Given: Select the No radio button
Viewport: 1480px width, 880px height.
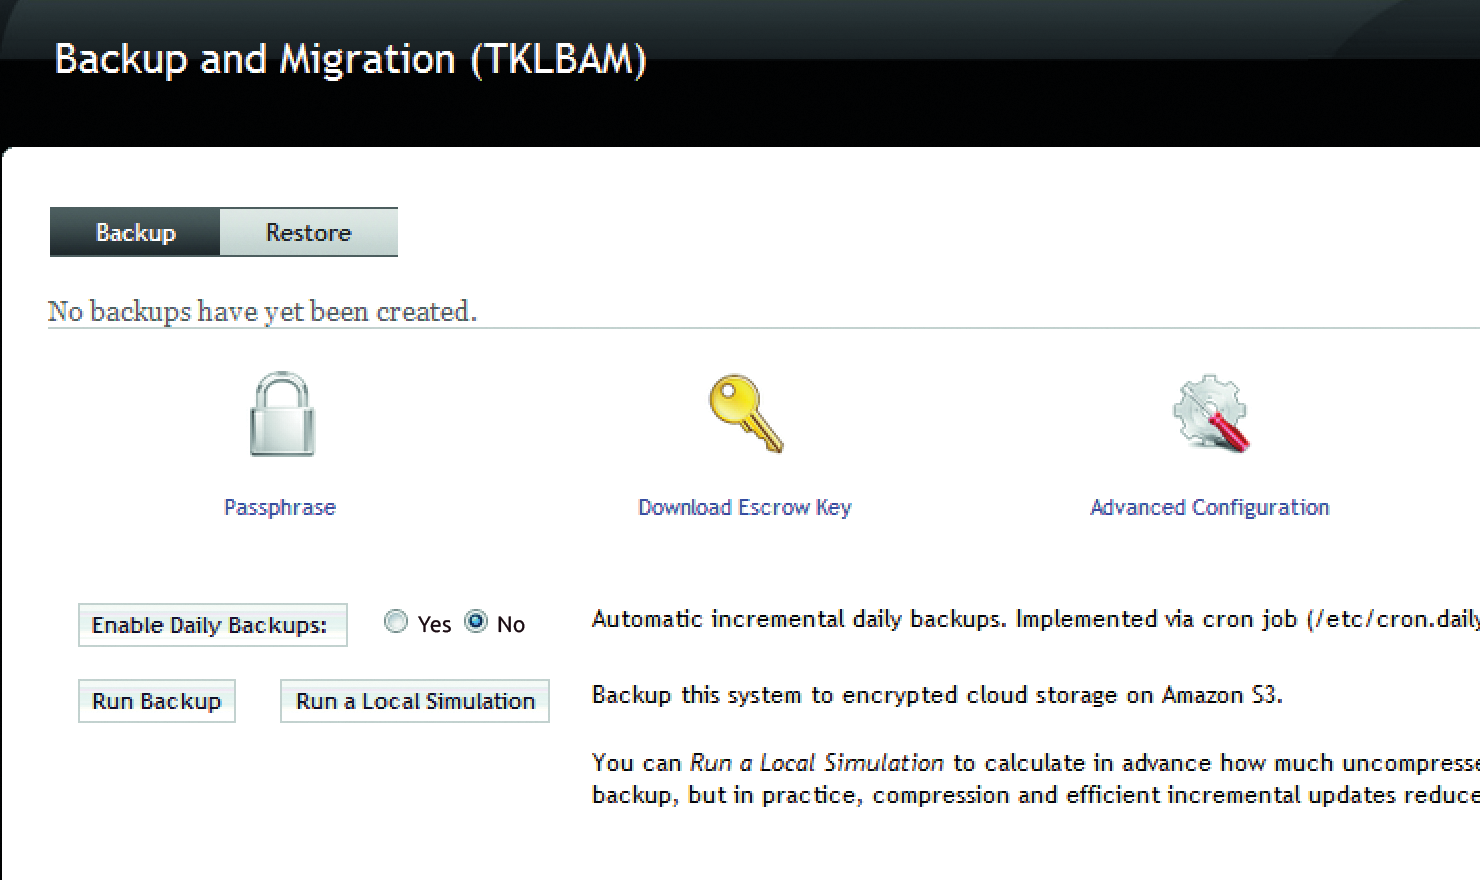Looking at the screenshot, I should [x=477, y=622].
